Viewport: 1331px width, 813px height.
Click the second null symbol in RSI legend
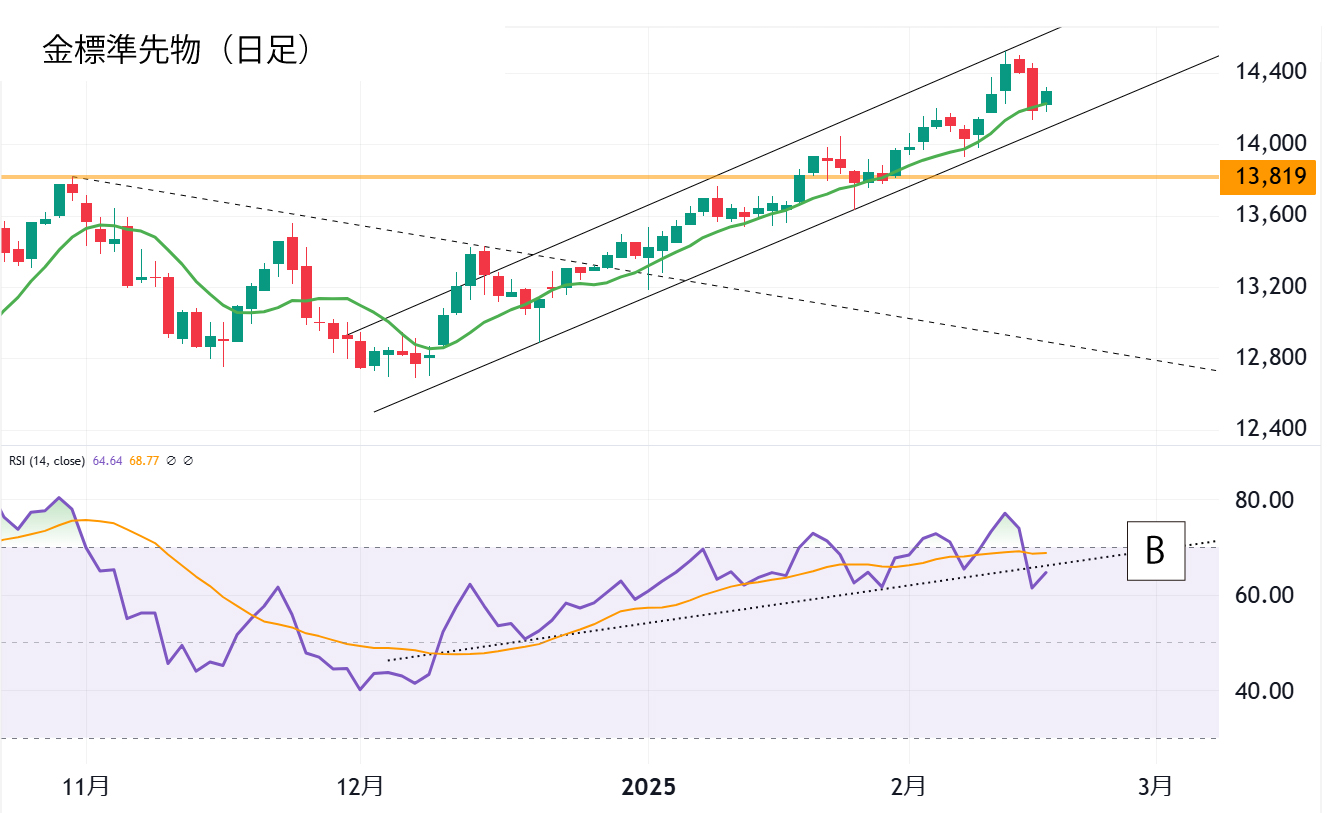pos(188,461)
